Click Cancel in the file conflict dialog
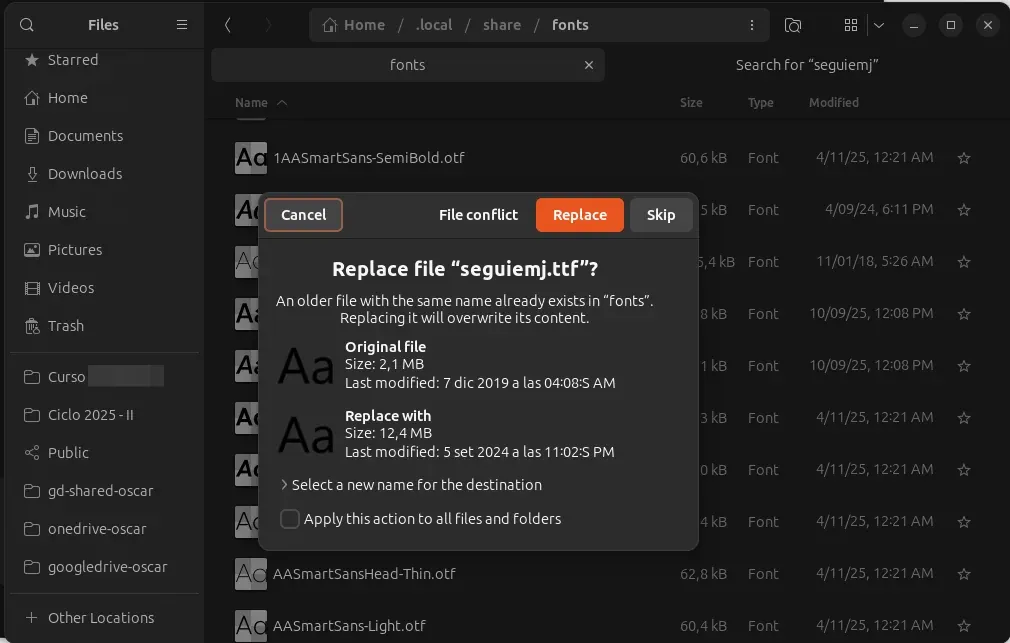Image resolution: width=1010 pixels, height=643 pixels. pos(303,215)
